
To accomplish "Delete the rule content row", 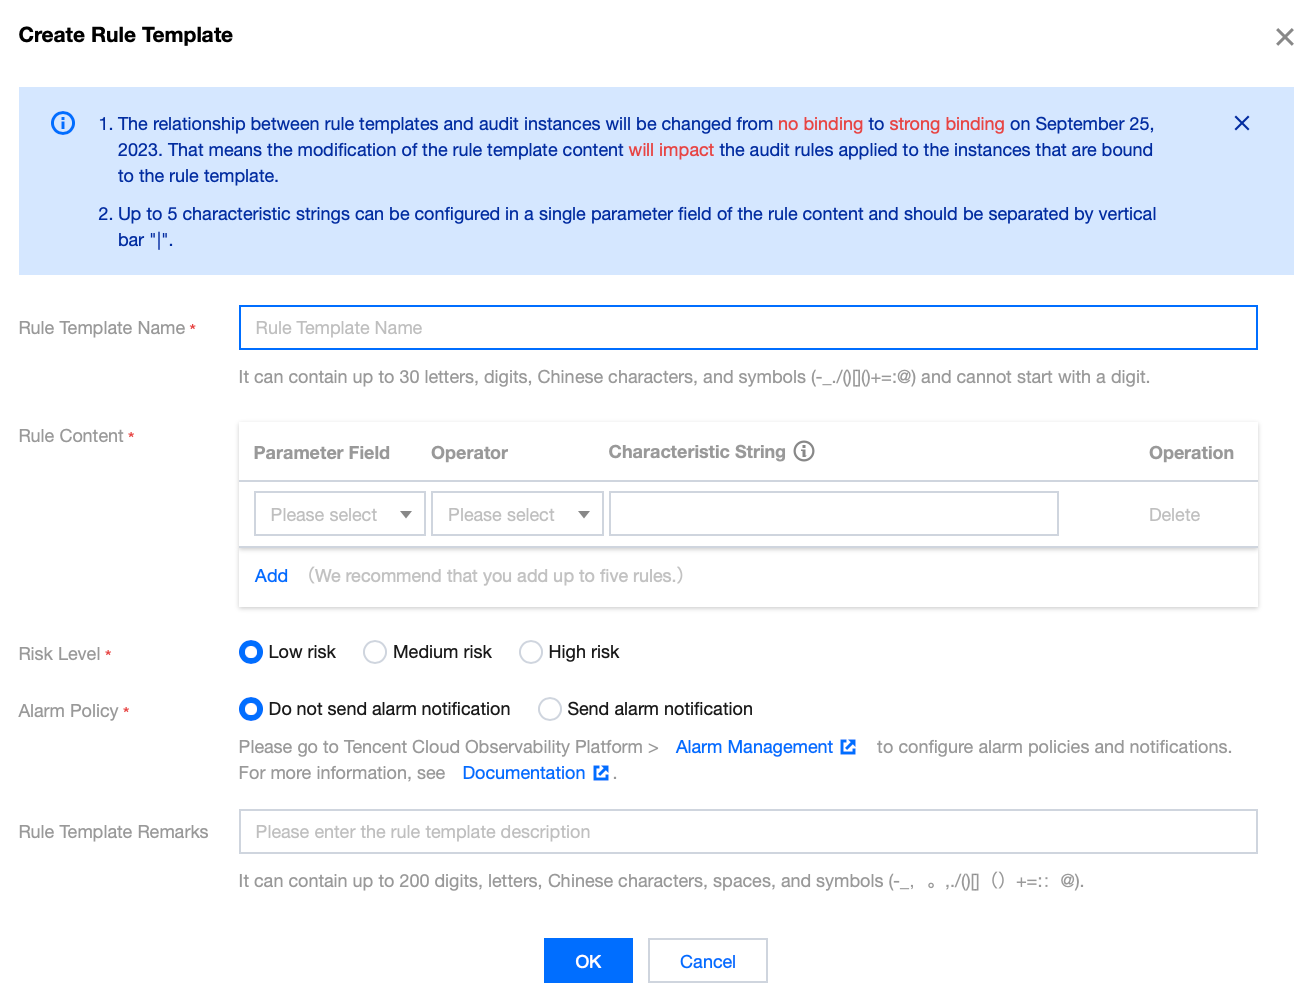I will point(1174,515).
